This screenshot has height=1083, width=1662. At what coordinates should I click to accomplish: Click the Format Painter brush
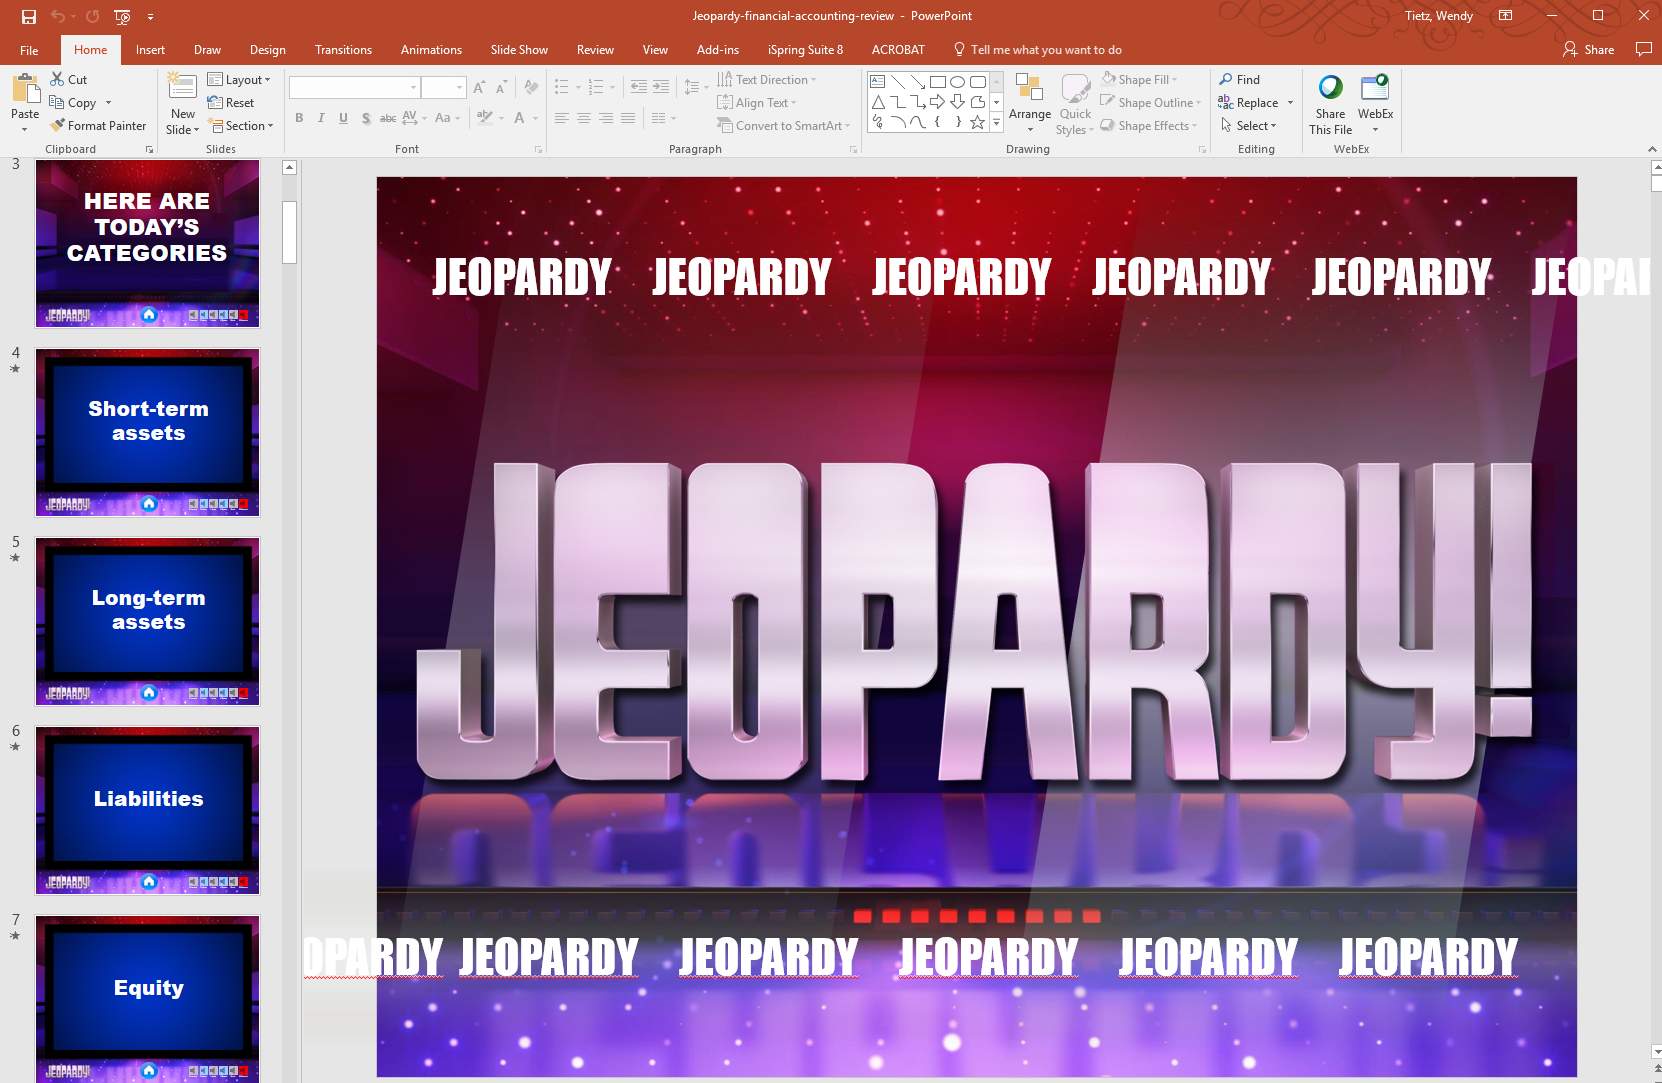point(58,126)
